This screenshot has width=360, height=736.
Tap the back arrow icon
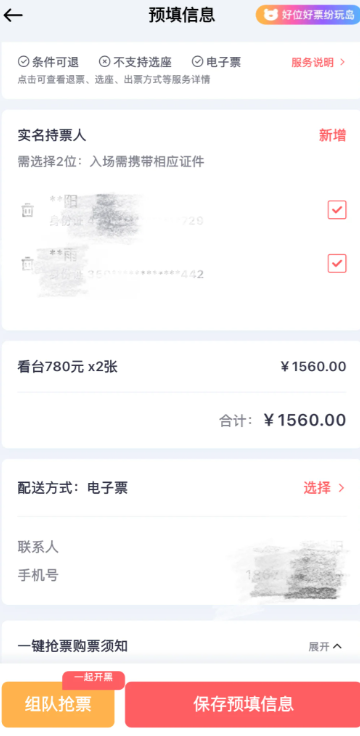click(x=13, y=15)
